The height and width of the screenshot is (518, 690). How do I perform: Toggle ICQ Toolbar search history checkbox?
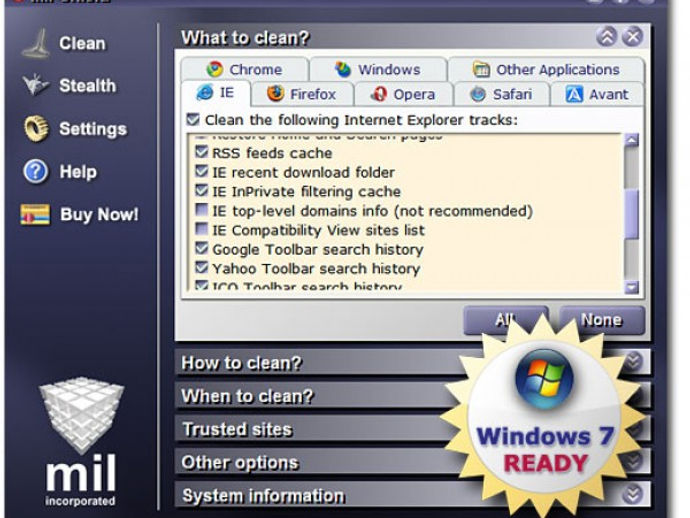tap(202, 285)
